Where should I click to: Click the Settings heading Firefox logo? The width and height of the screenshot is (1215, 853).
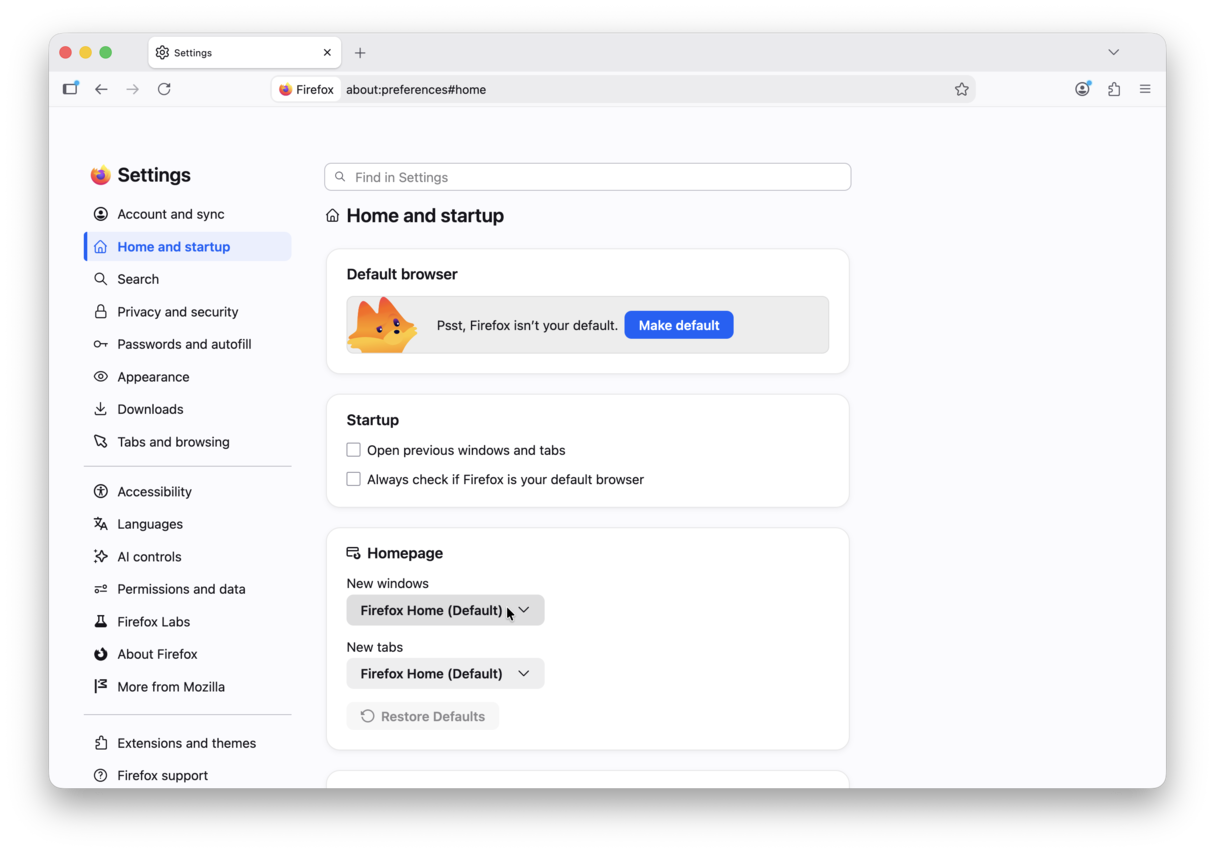tap(100, 176)
